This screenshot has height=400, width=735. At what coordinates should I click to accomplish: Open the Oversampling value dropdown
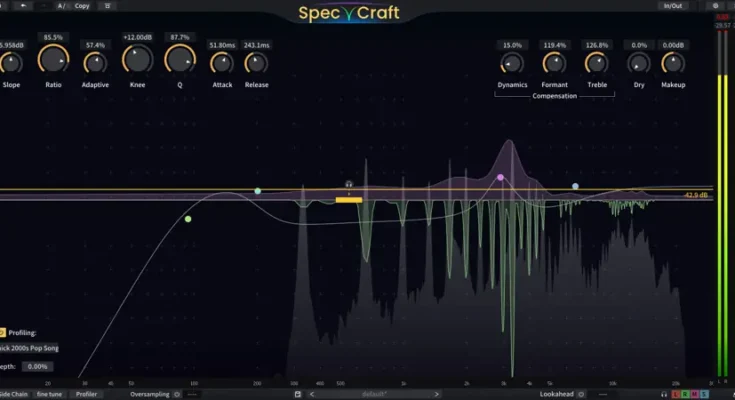click(x=193, y=394)
